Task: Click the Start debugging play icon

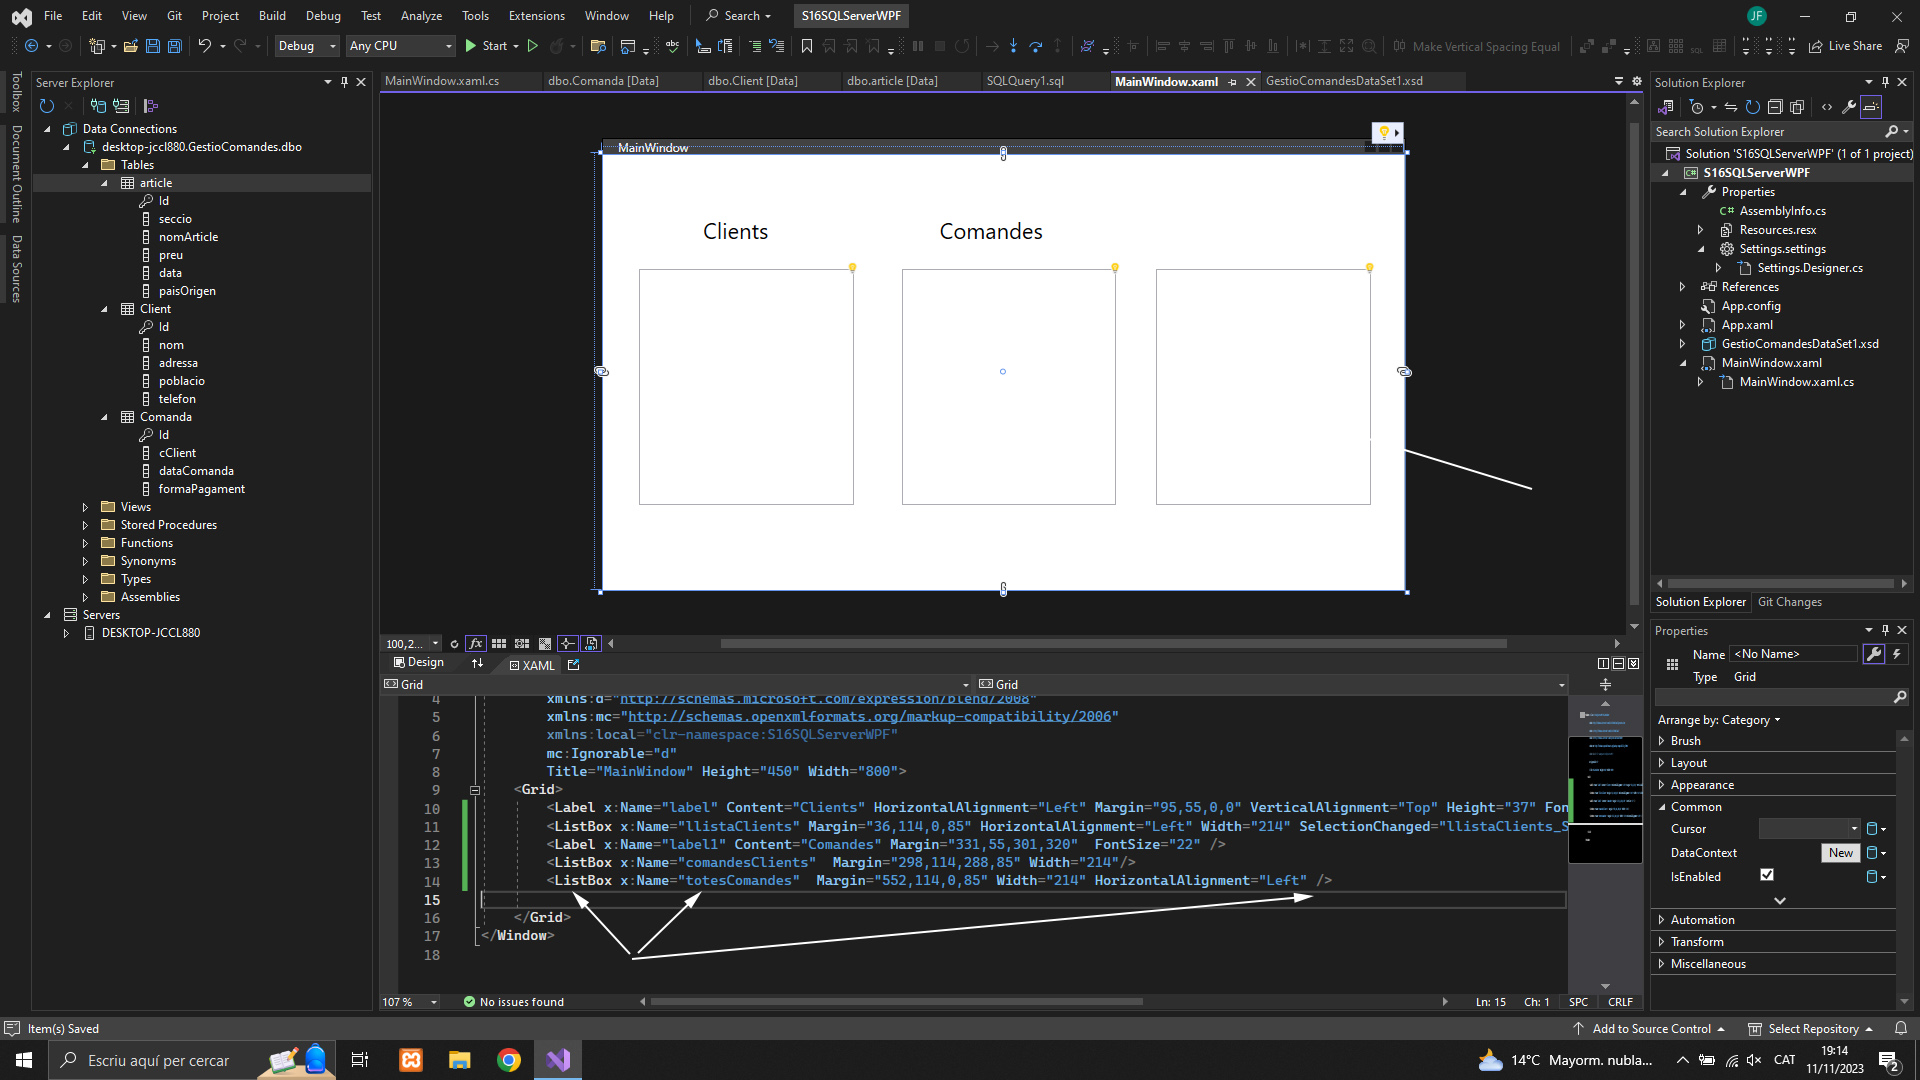Action: click(471, 46)
